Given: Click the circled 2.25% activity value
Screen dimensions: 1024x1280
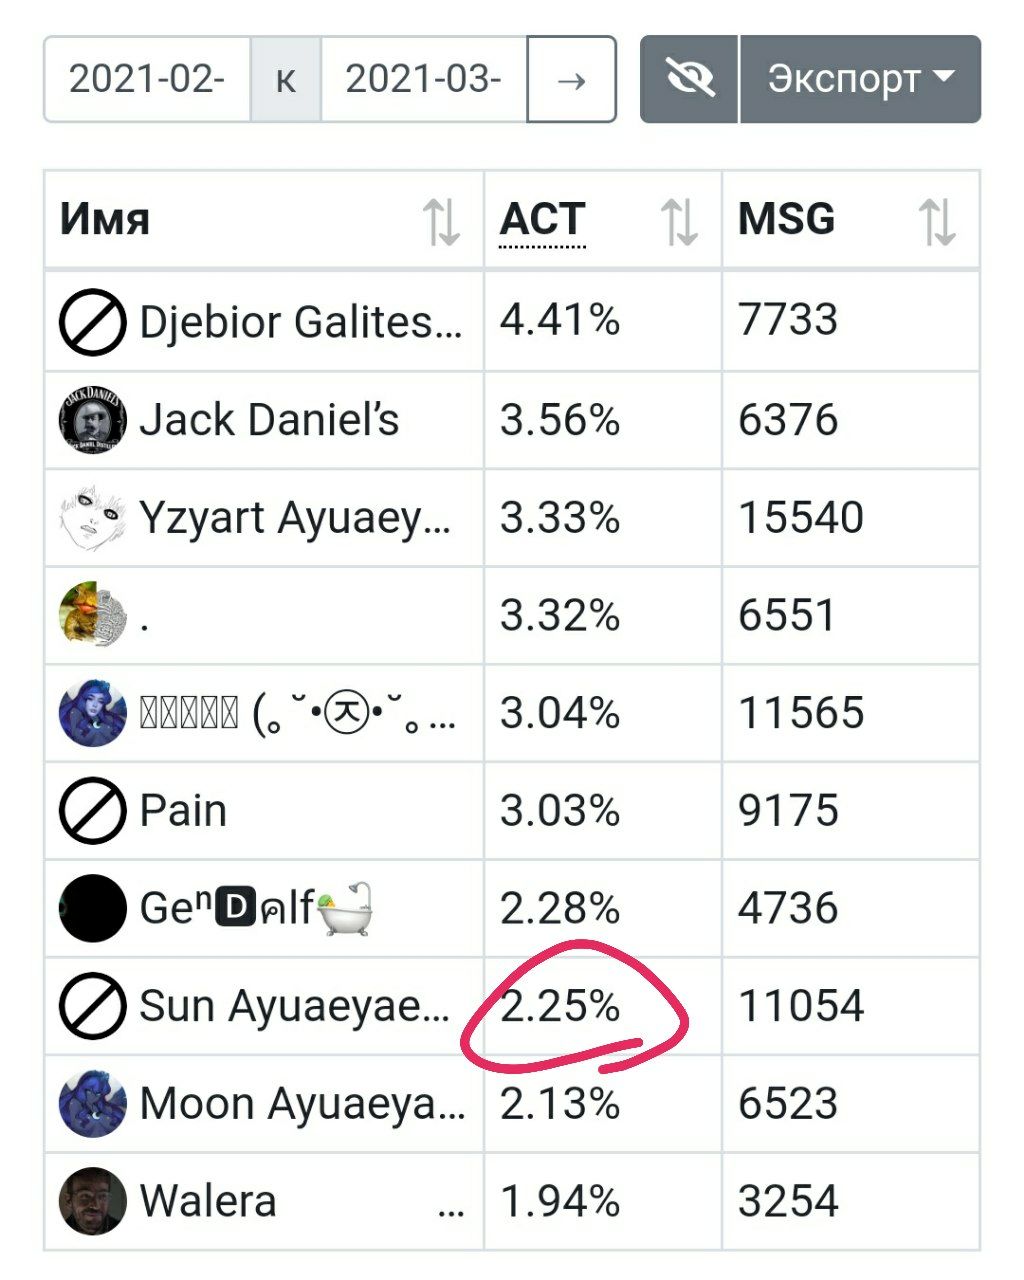Looking at the screenshot, I should [x=560, y=1007].
